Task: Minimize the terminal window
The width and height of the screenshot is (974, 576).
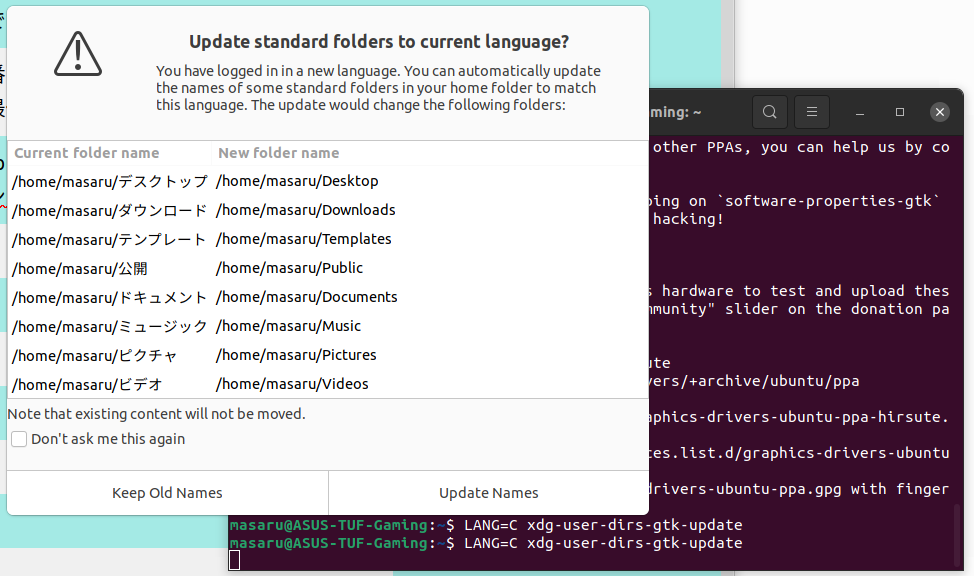Action: (861, 112)
